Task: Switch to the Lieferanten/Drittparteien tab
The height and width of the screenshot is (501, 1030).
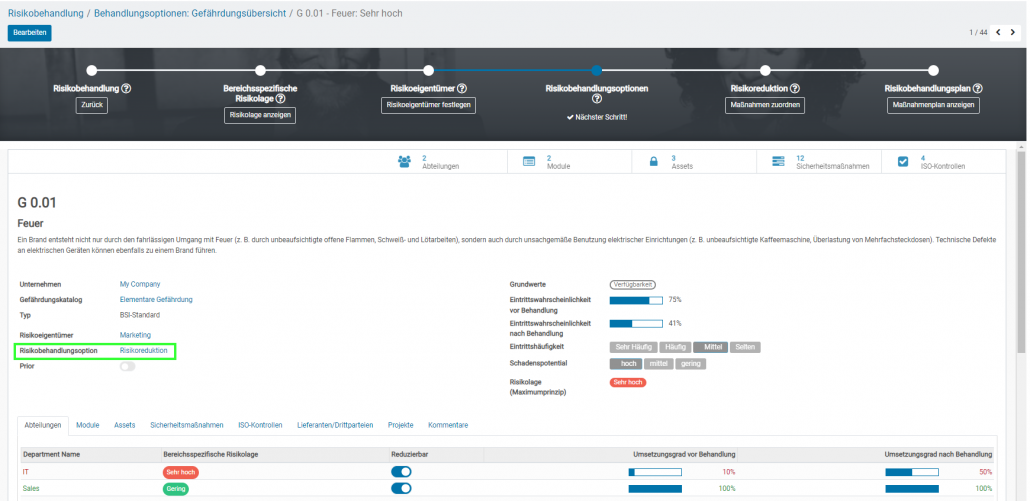Action: tap(337, 425)
